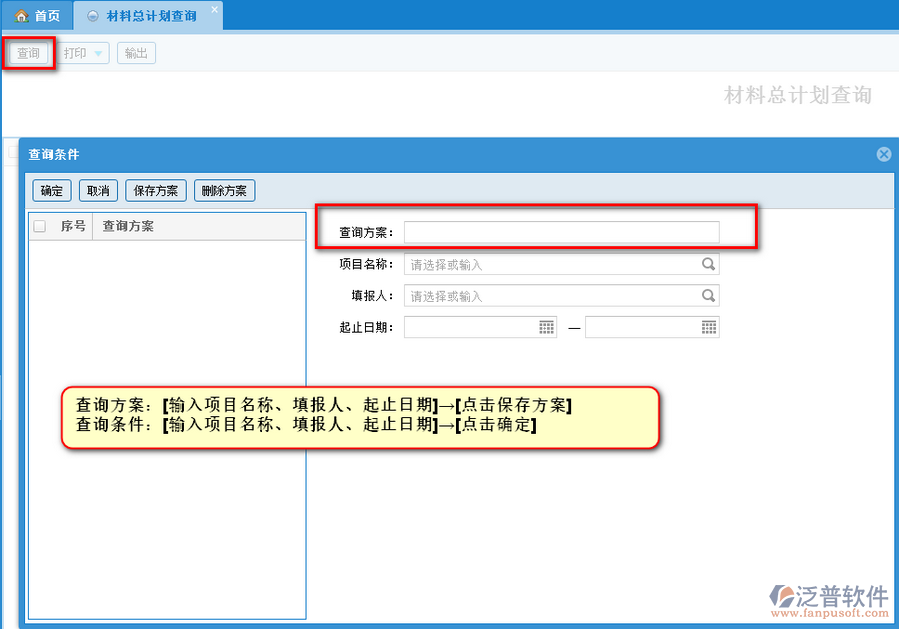Open the start date calendar icon
Image resolution: width=899 pixels, height=629 pixels.
(546, 327)
